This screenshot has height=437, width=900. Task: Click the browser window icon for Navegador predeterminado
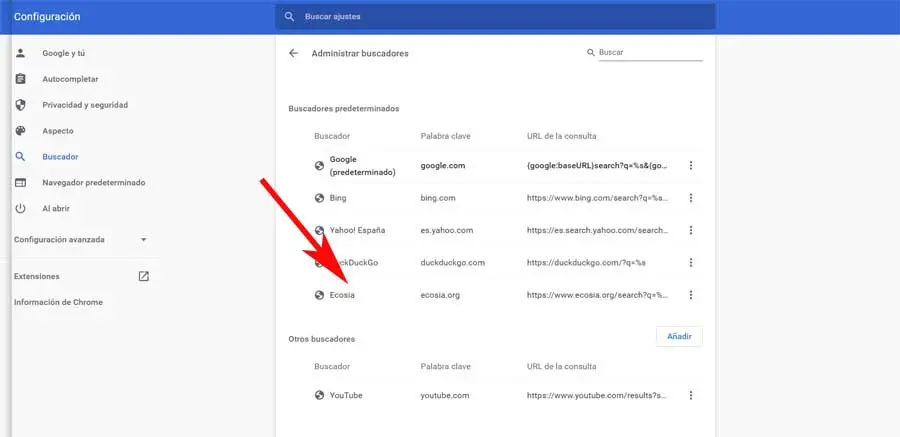click(21, 183)
